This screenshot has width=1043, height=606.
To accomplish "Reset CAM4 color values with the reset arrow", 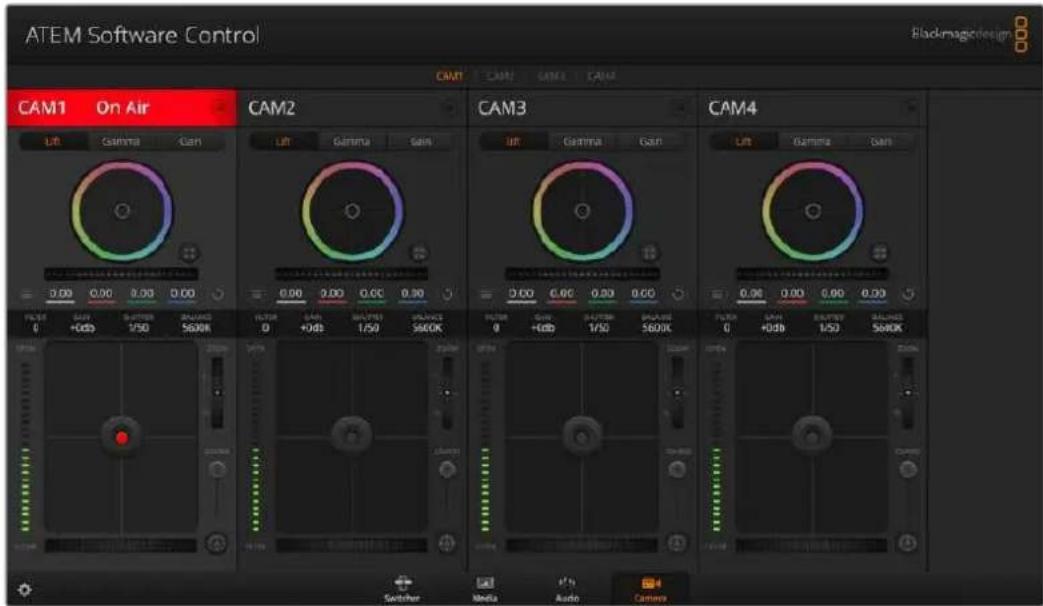I will 908,294.
